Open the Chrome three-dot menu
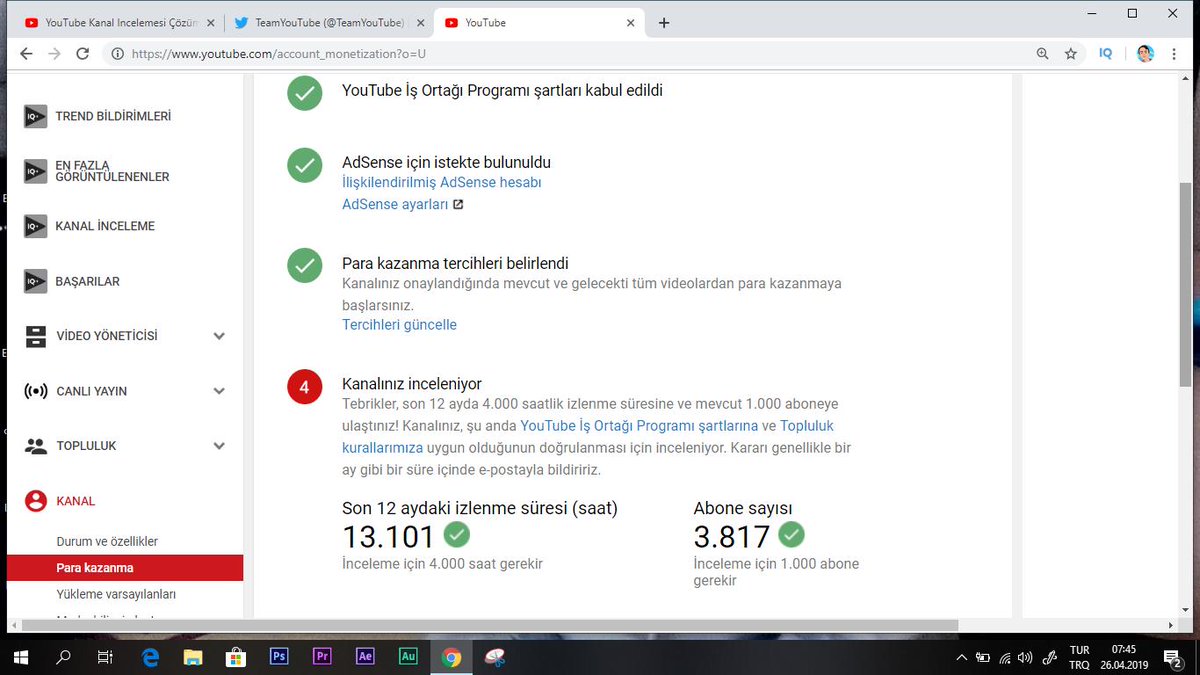Image resolution: width=1200 pixels, height=675 pixels. 1176,54
